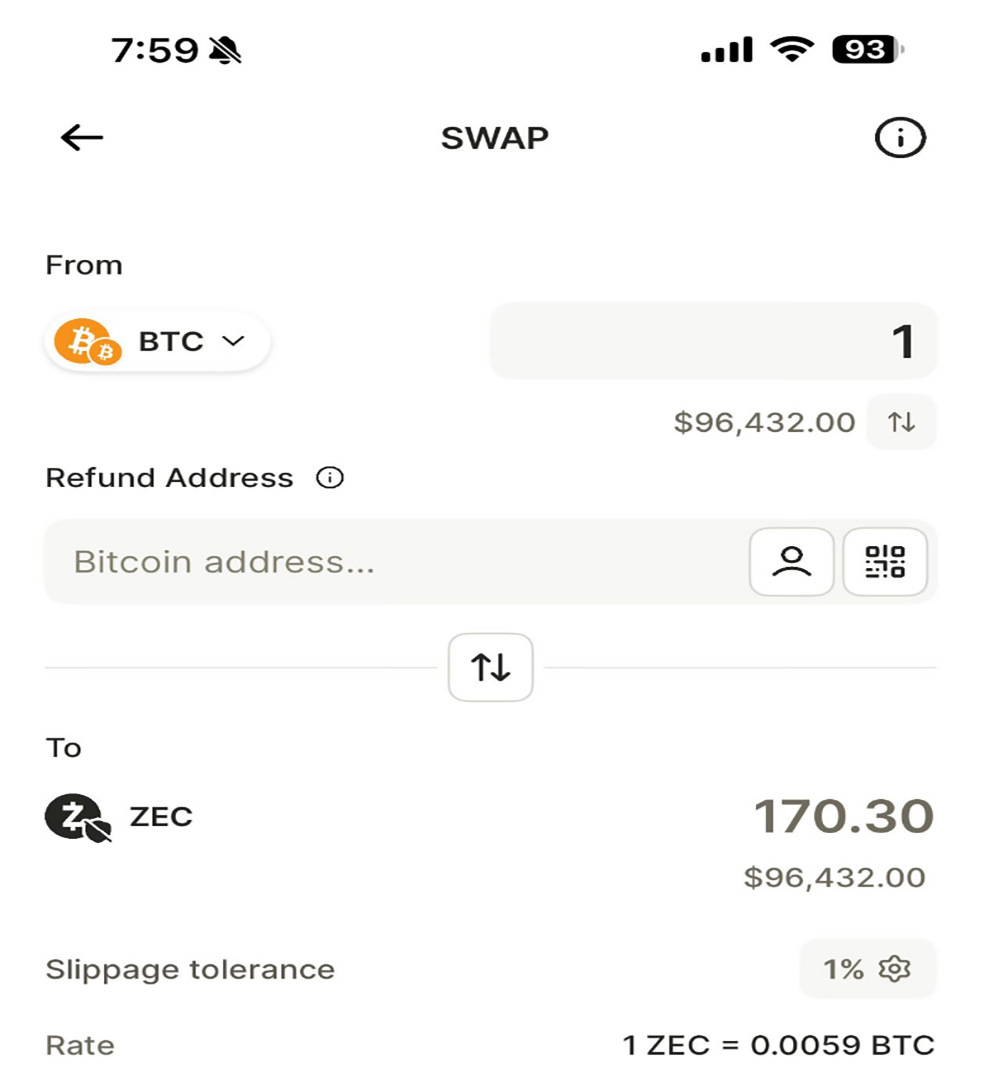984x1087 pixels.
Task: Scan QR code for refund address
Action: point(885,561)
